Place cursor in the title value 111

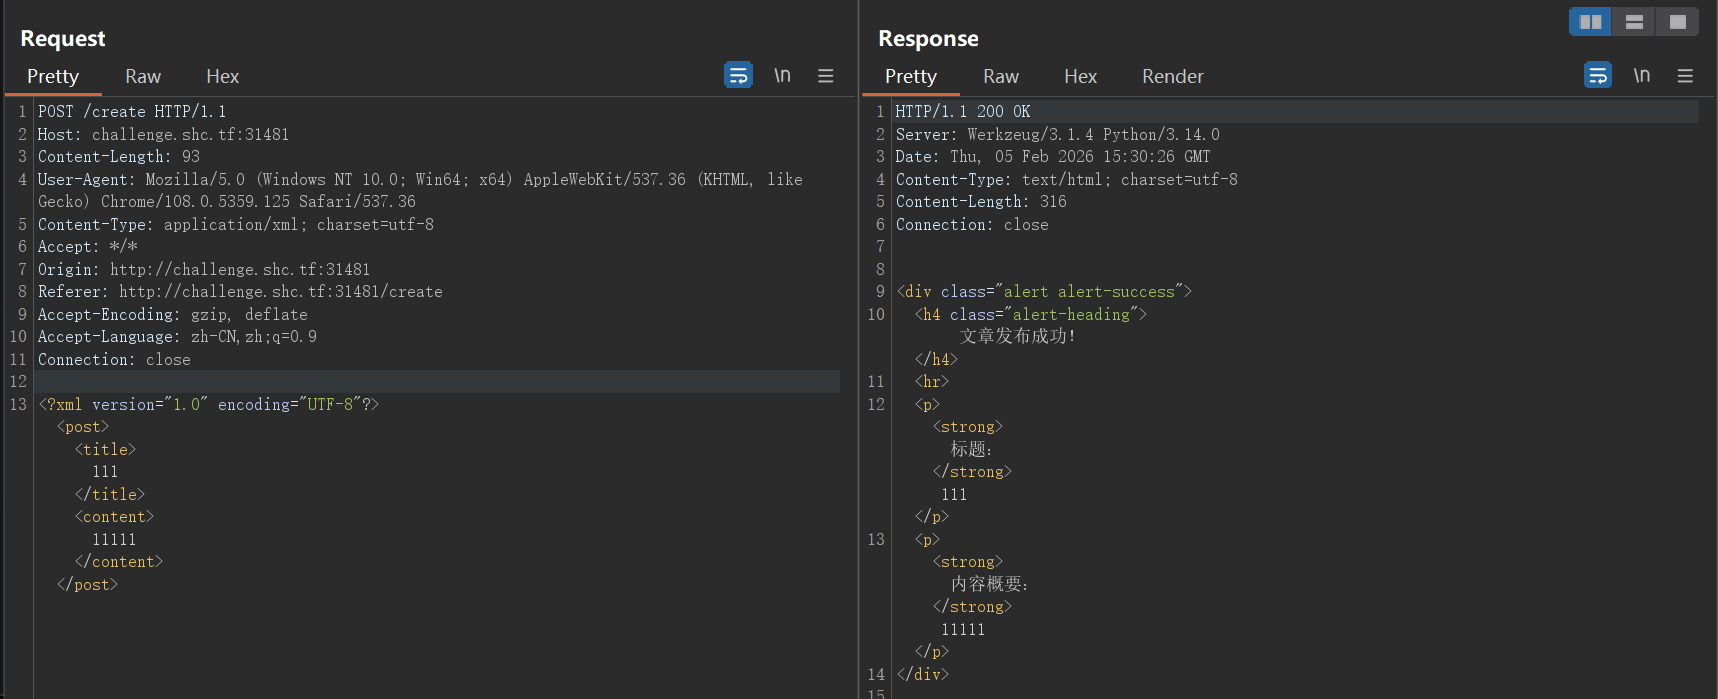105,472
